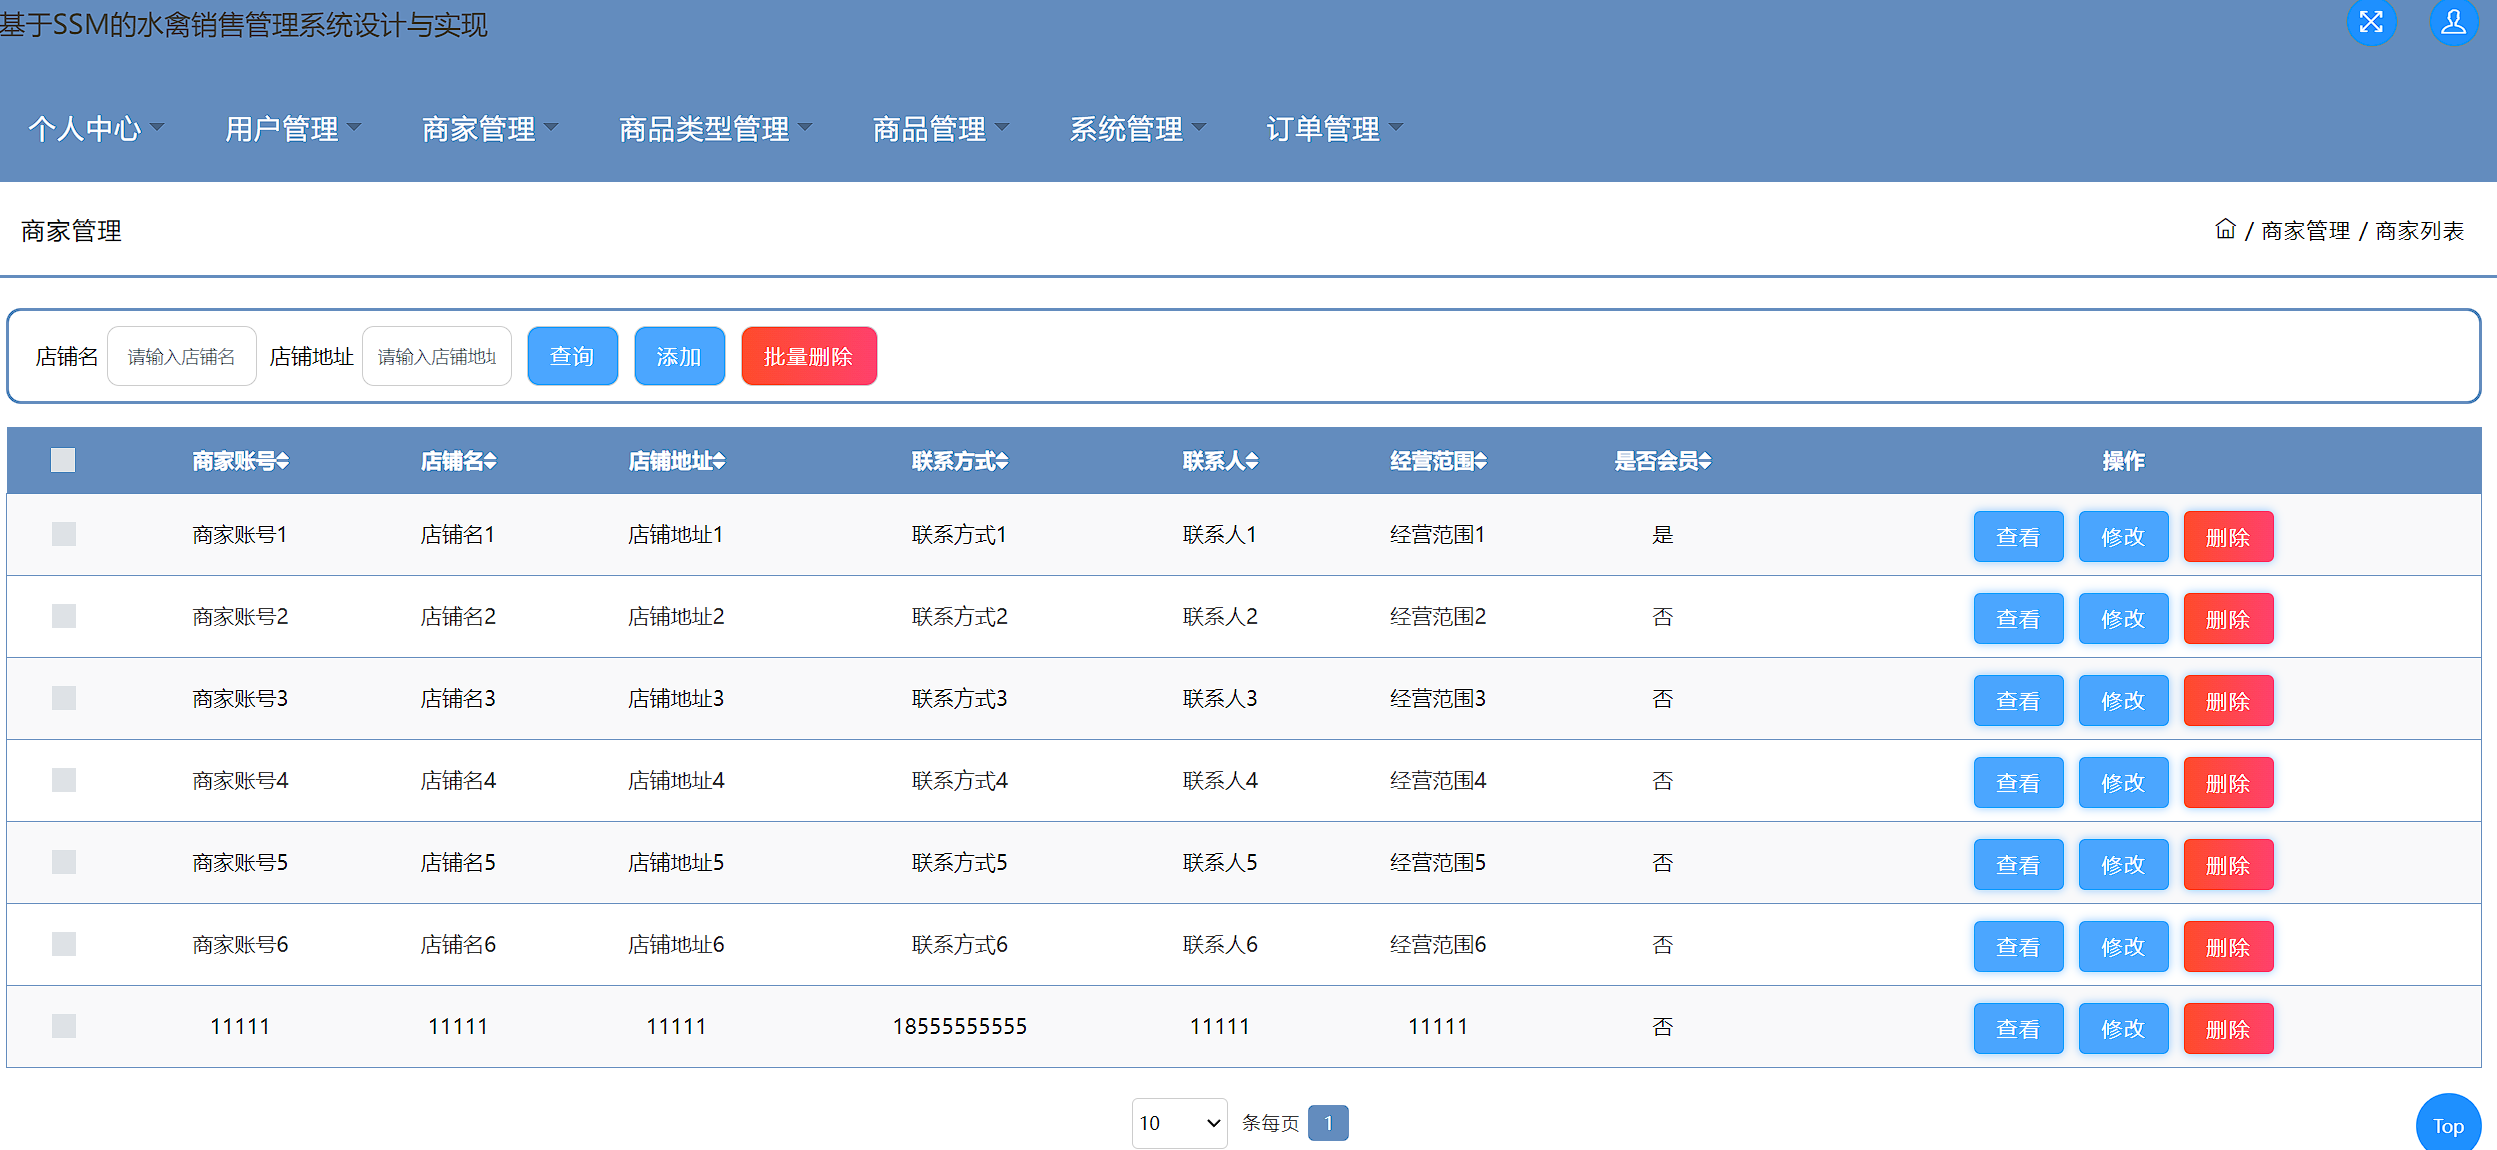
Task: View details for 商家账号1
Action: (x=2019, y=537)
